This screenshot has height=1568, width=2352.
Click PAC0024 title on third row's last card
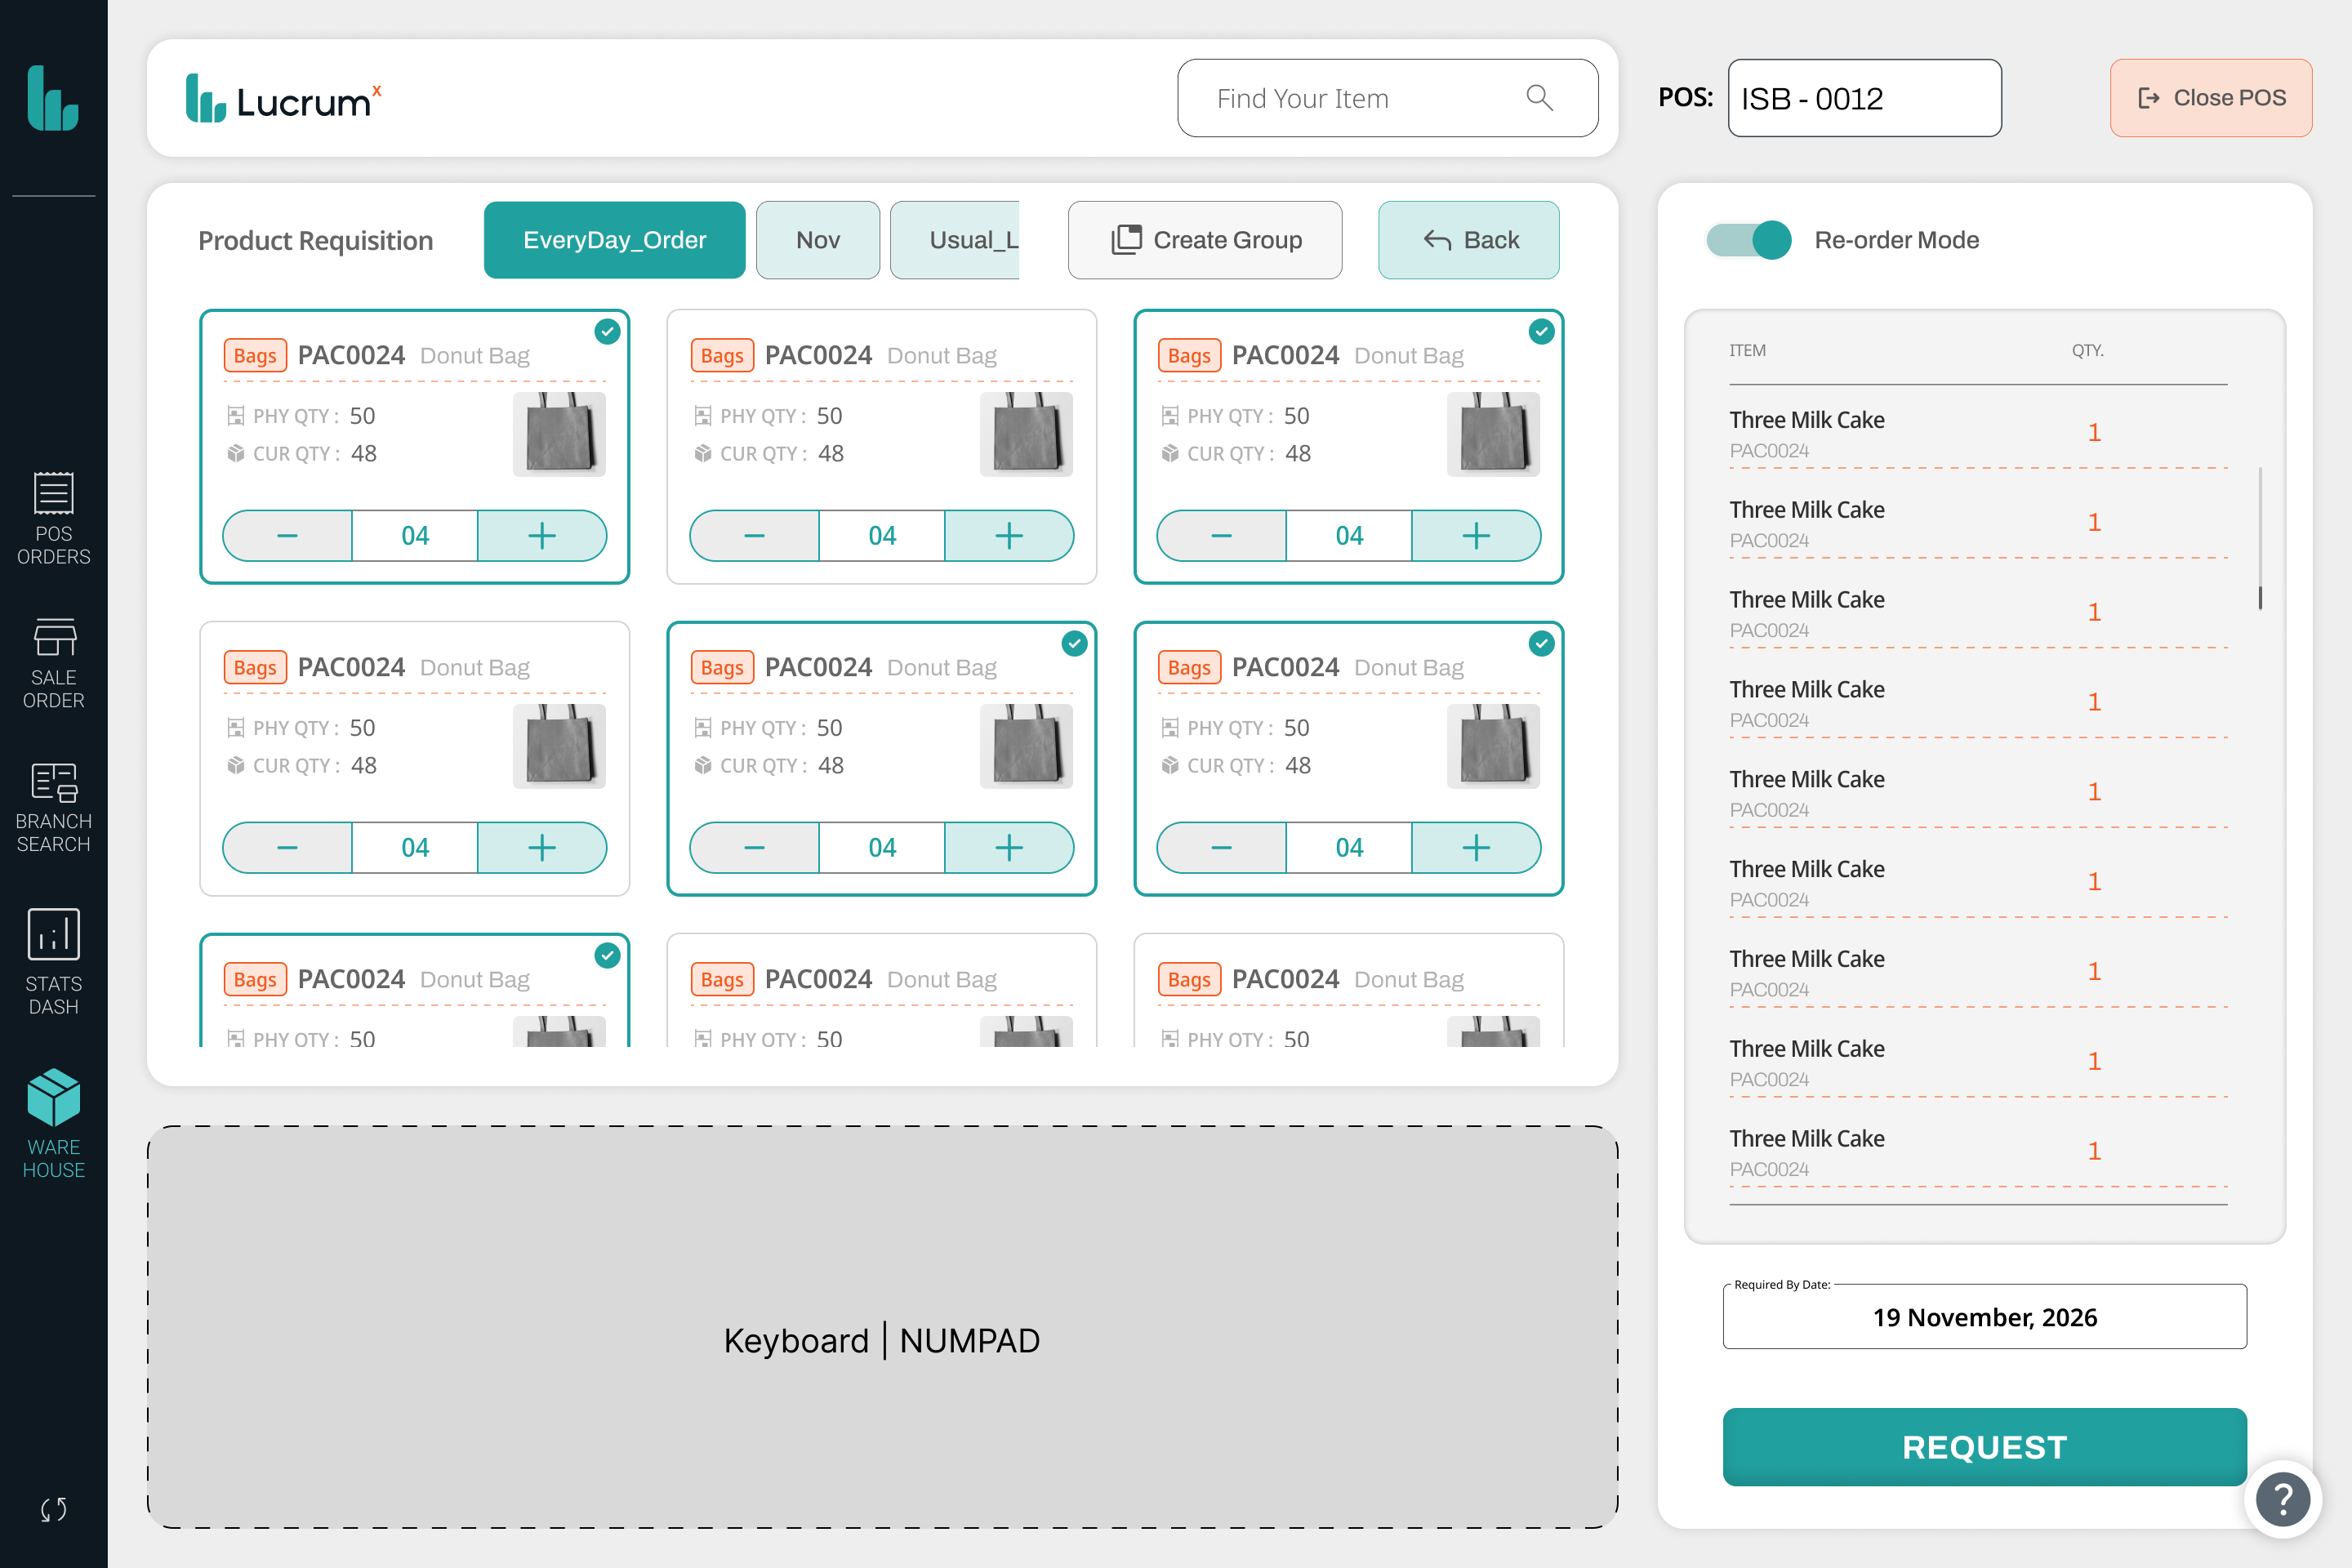(x=1285, y=979)
